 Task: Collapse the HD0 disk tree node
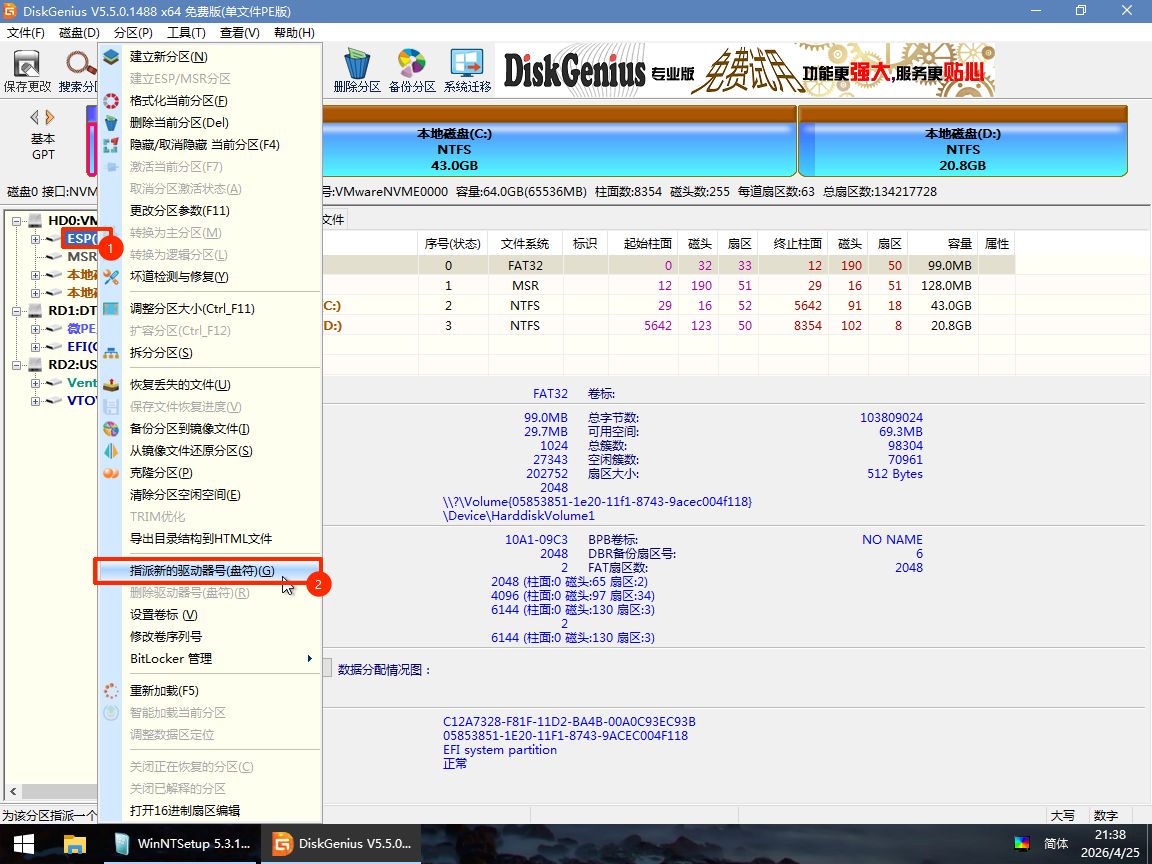click(15, 220)
